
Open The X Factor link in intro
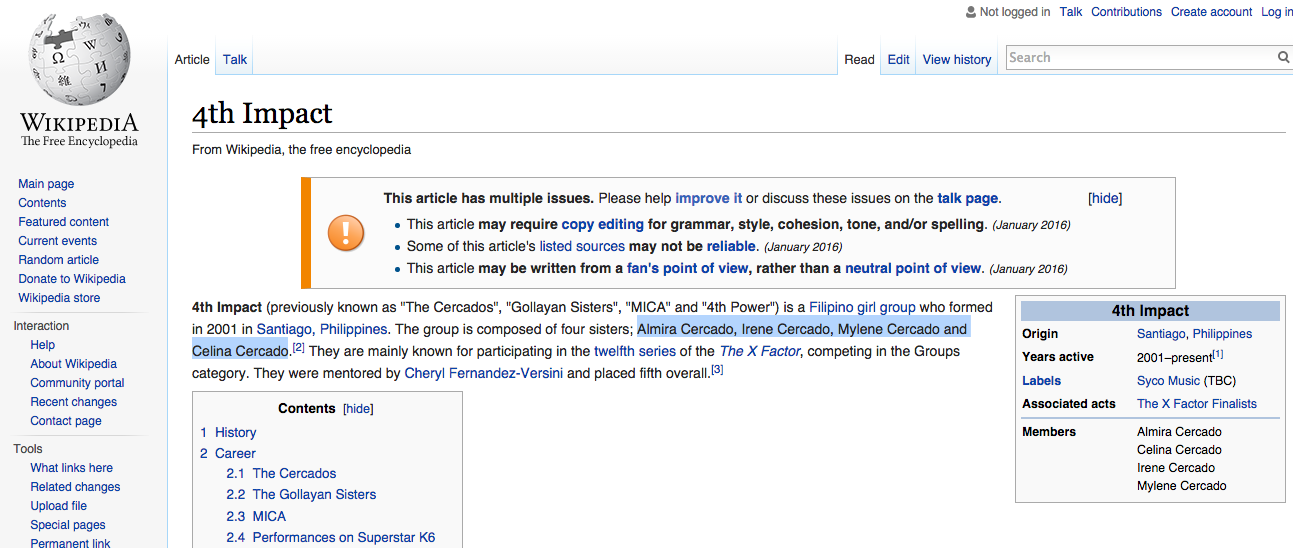pos(760,351)
